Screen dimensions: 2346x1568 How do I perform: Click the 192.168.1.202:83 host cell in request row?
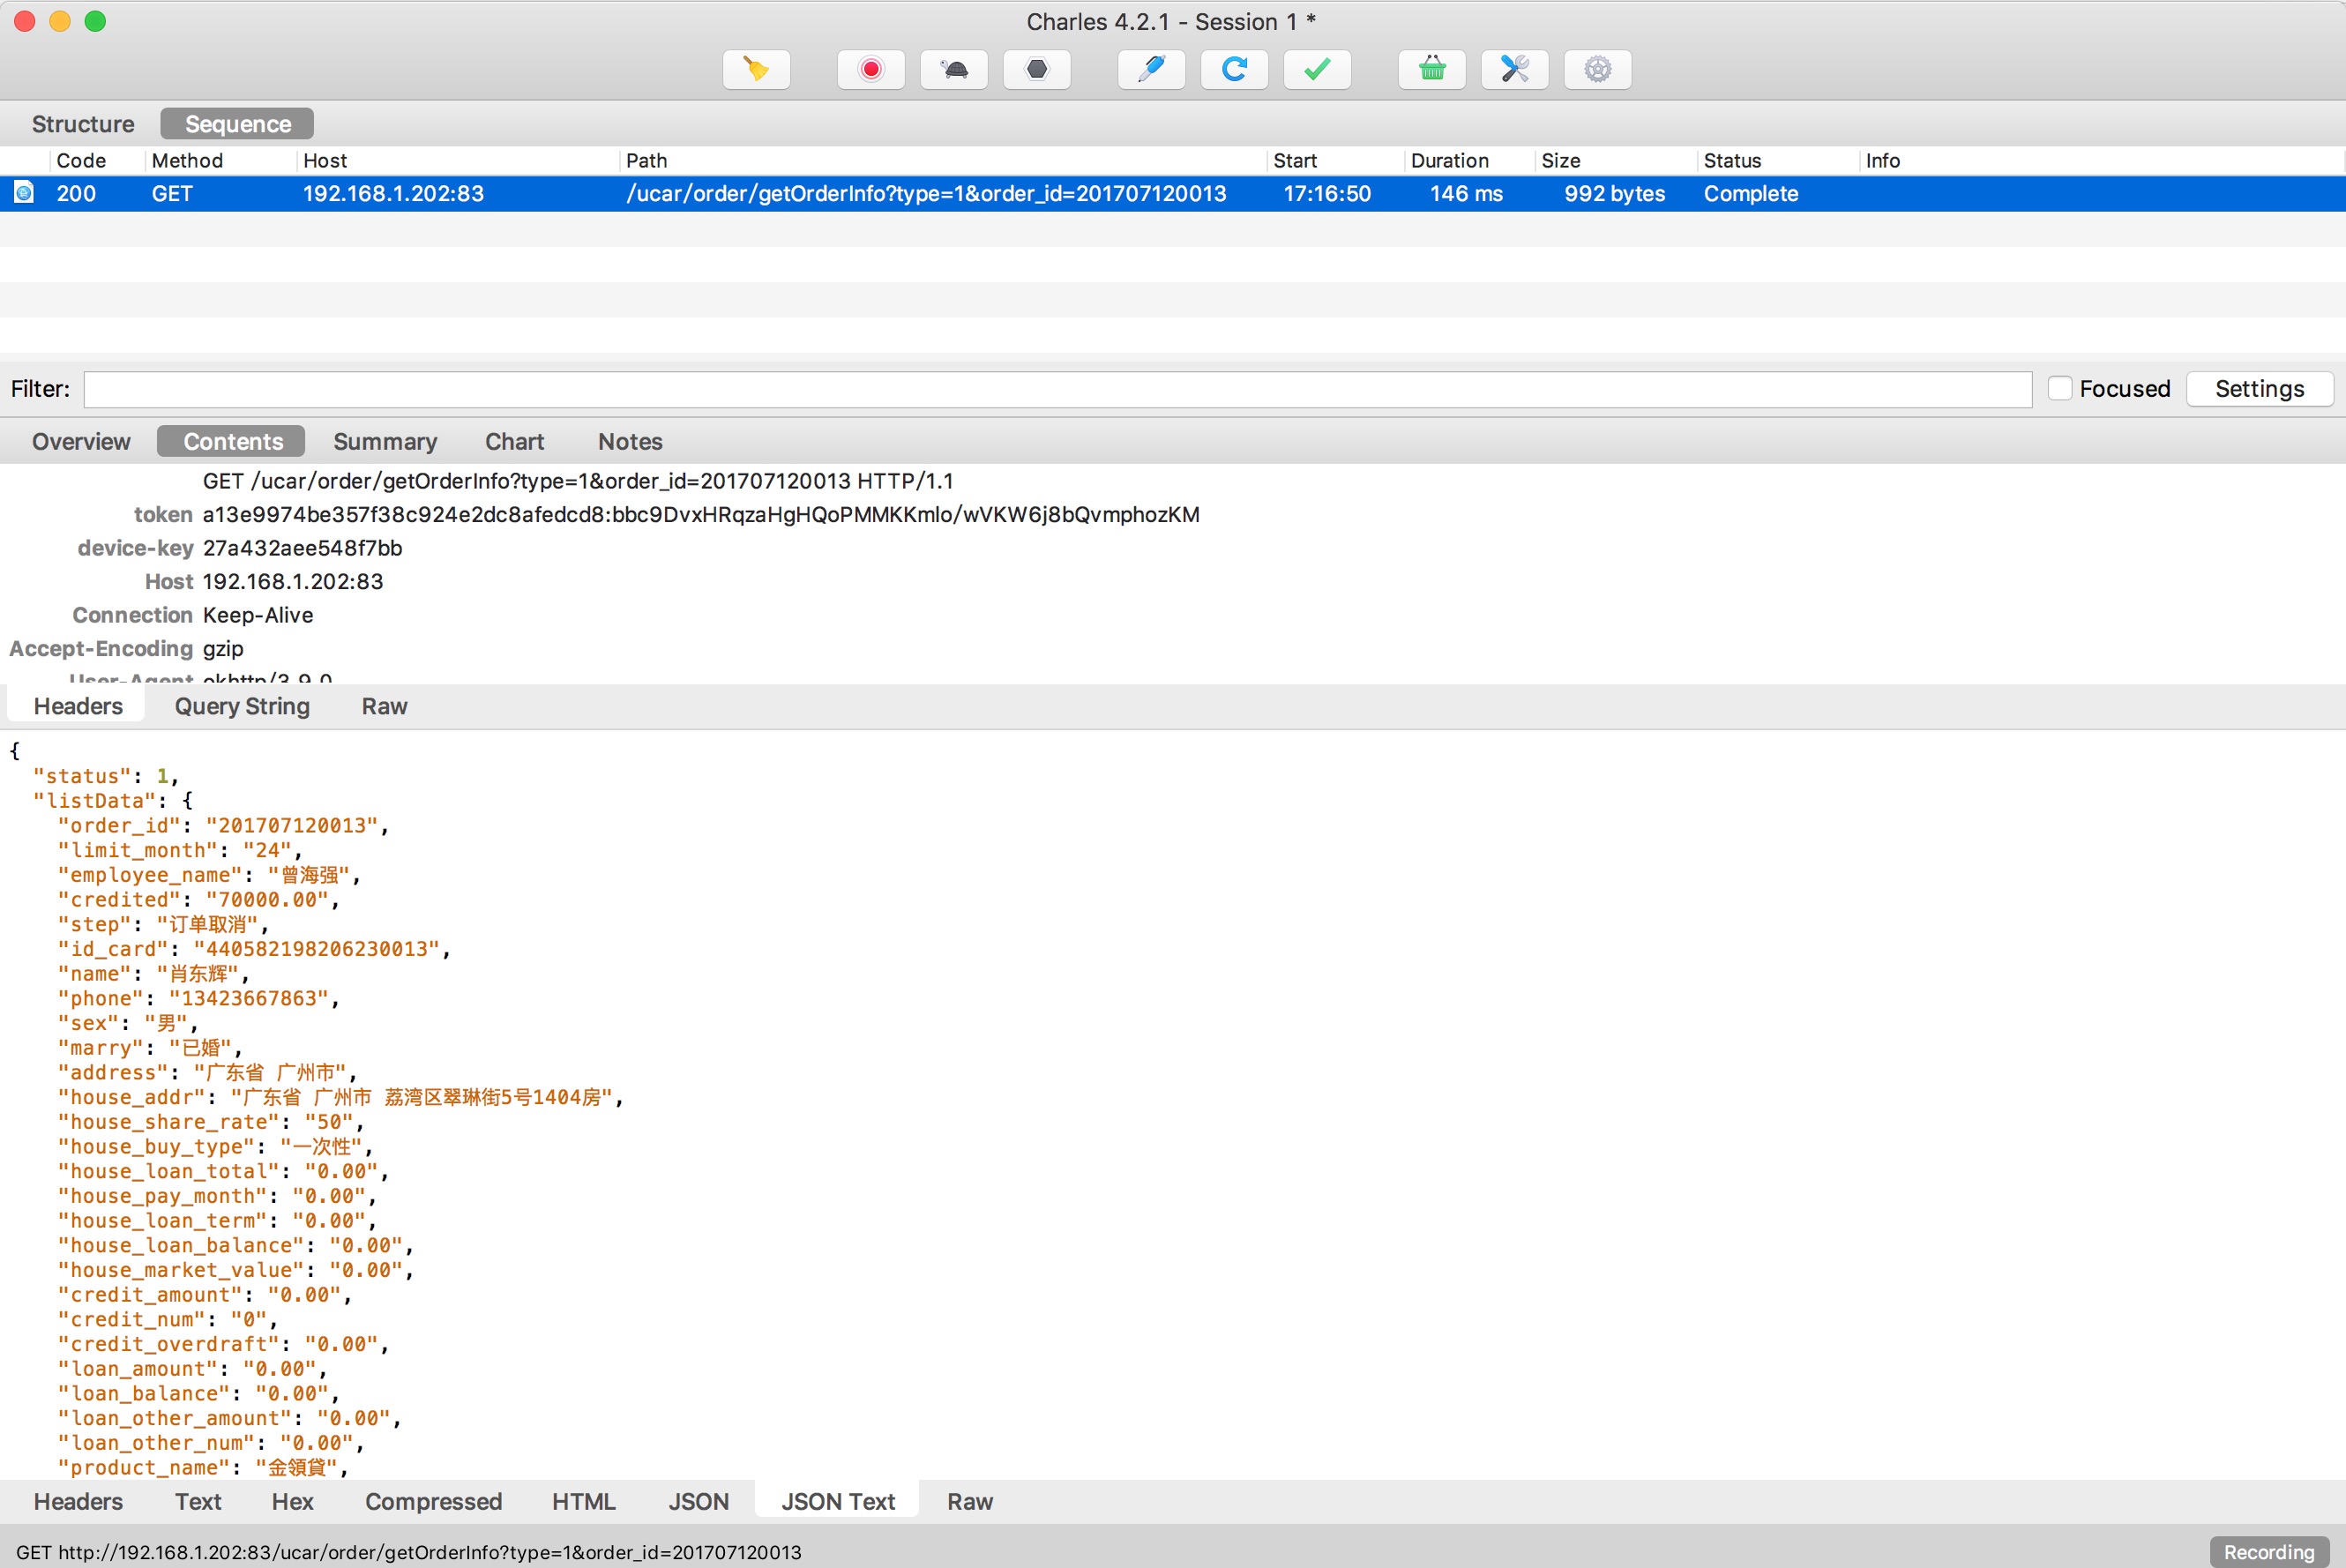(393, 193)
